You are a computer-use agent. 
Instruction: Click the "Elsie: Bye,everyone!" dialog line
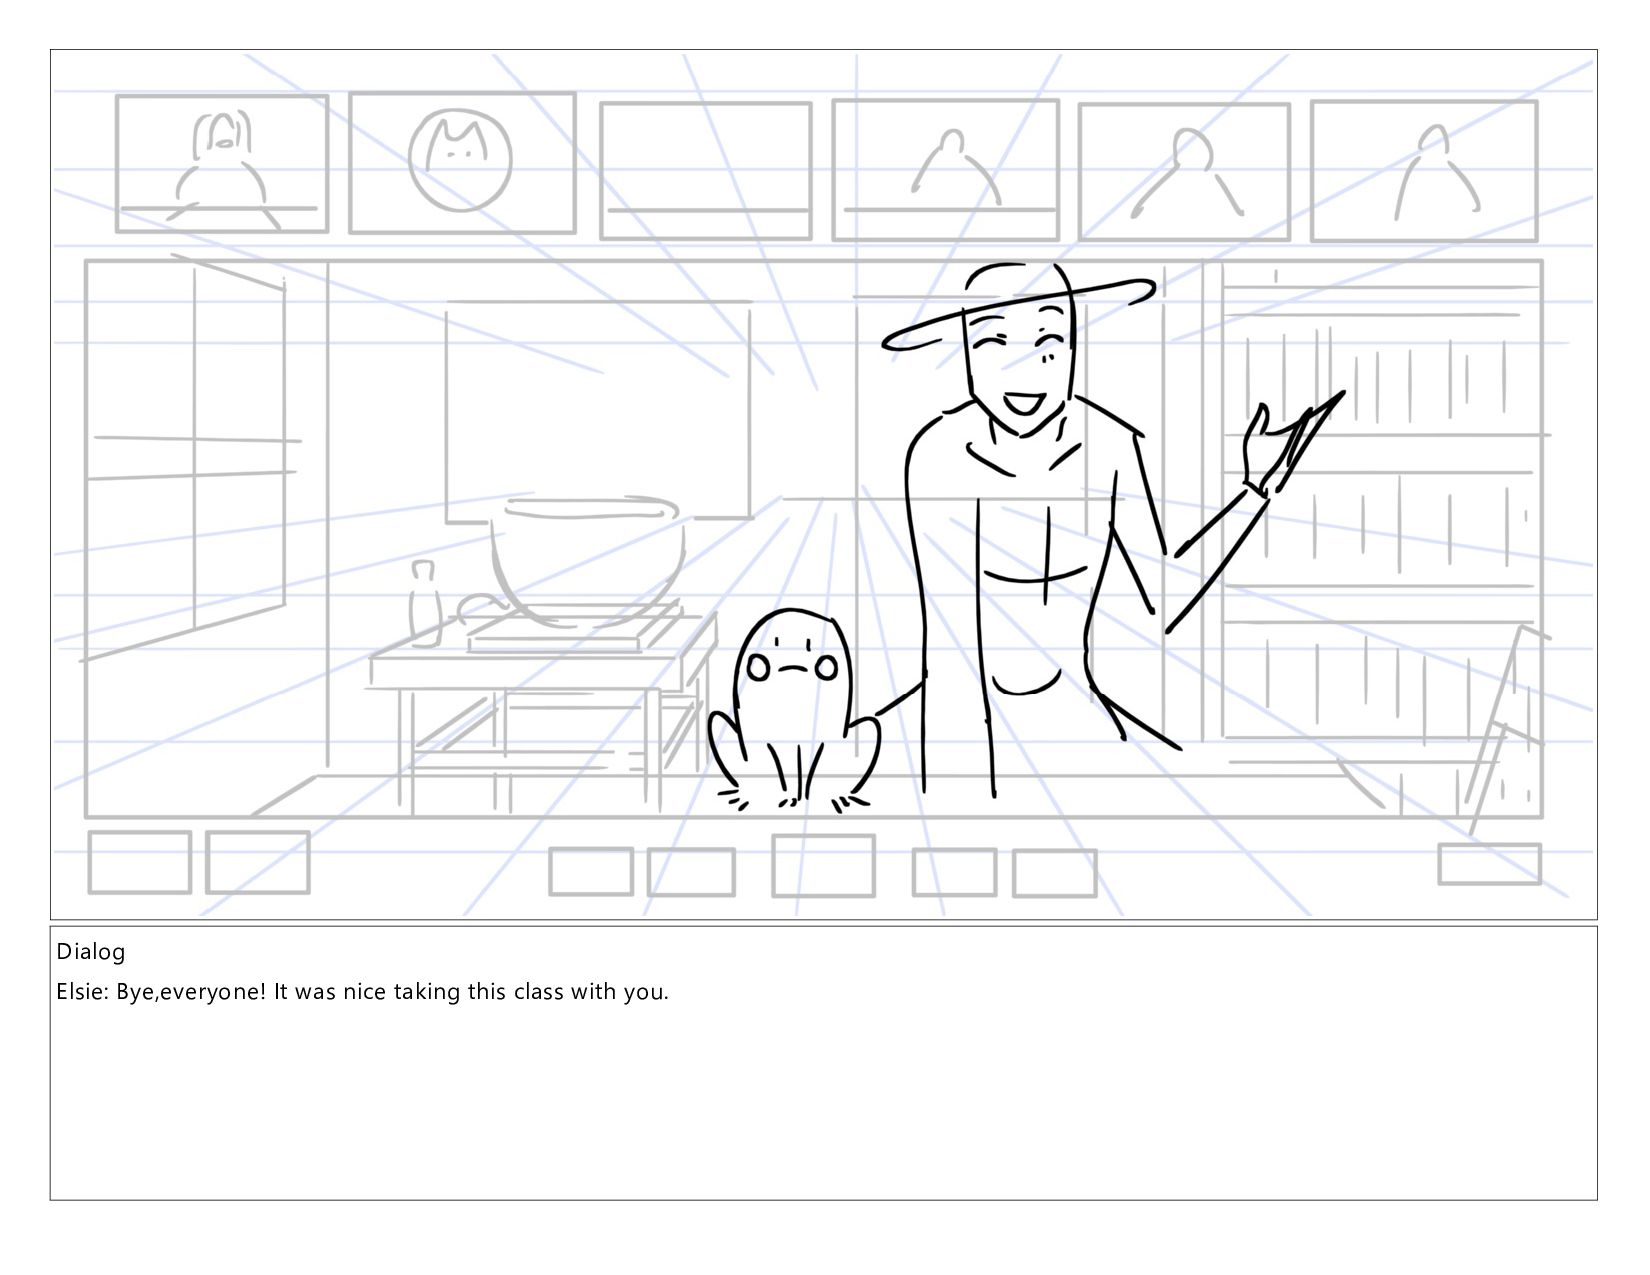click(362, 992)
